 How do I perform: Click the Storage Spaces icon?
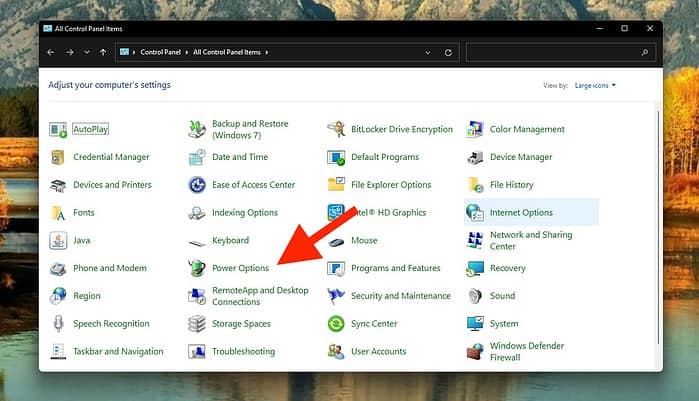click(197, 324)
